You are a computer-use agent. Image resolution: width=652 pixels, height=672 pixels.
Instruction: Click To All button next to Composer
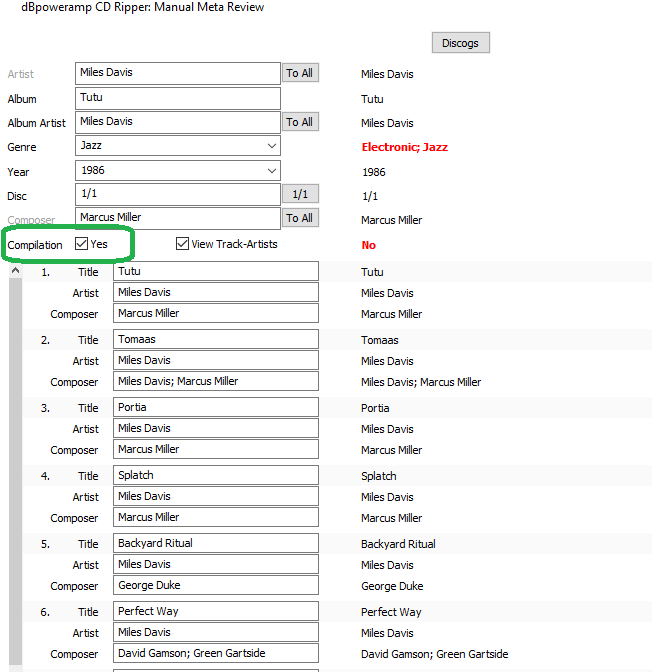(x=300, y=218)
